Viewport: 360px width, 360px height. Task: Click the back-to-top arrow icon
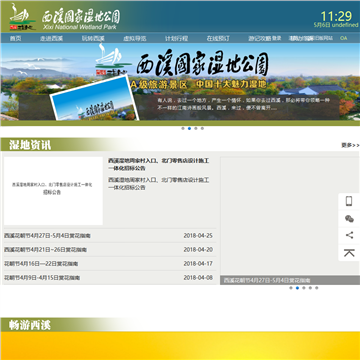(x=349, y=253)
